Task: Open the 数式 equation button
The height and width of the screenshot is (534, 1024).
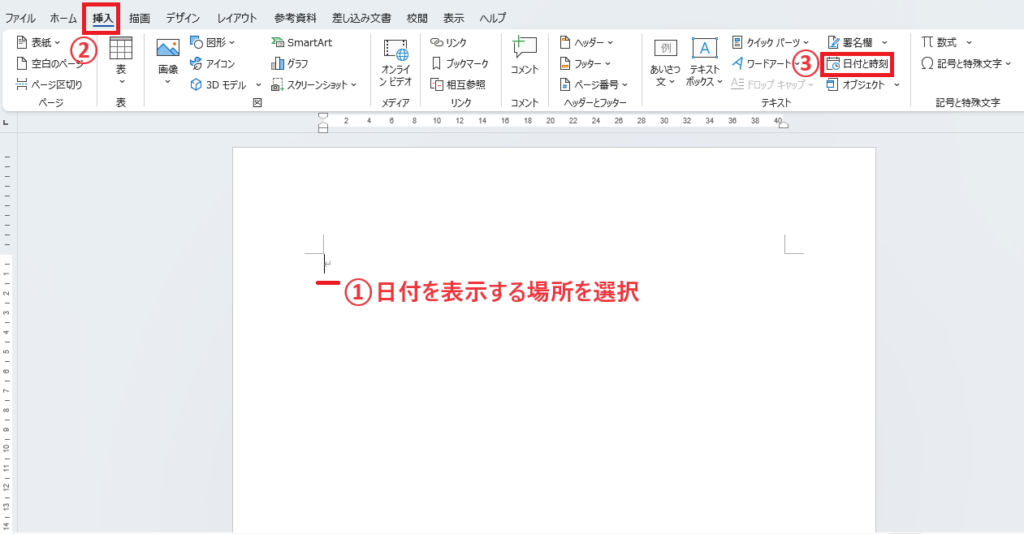Action: point(939,42)
